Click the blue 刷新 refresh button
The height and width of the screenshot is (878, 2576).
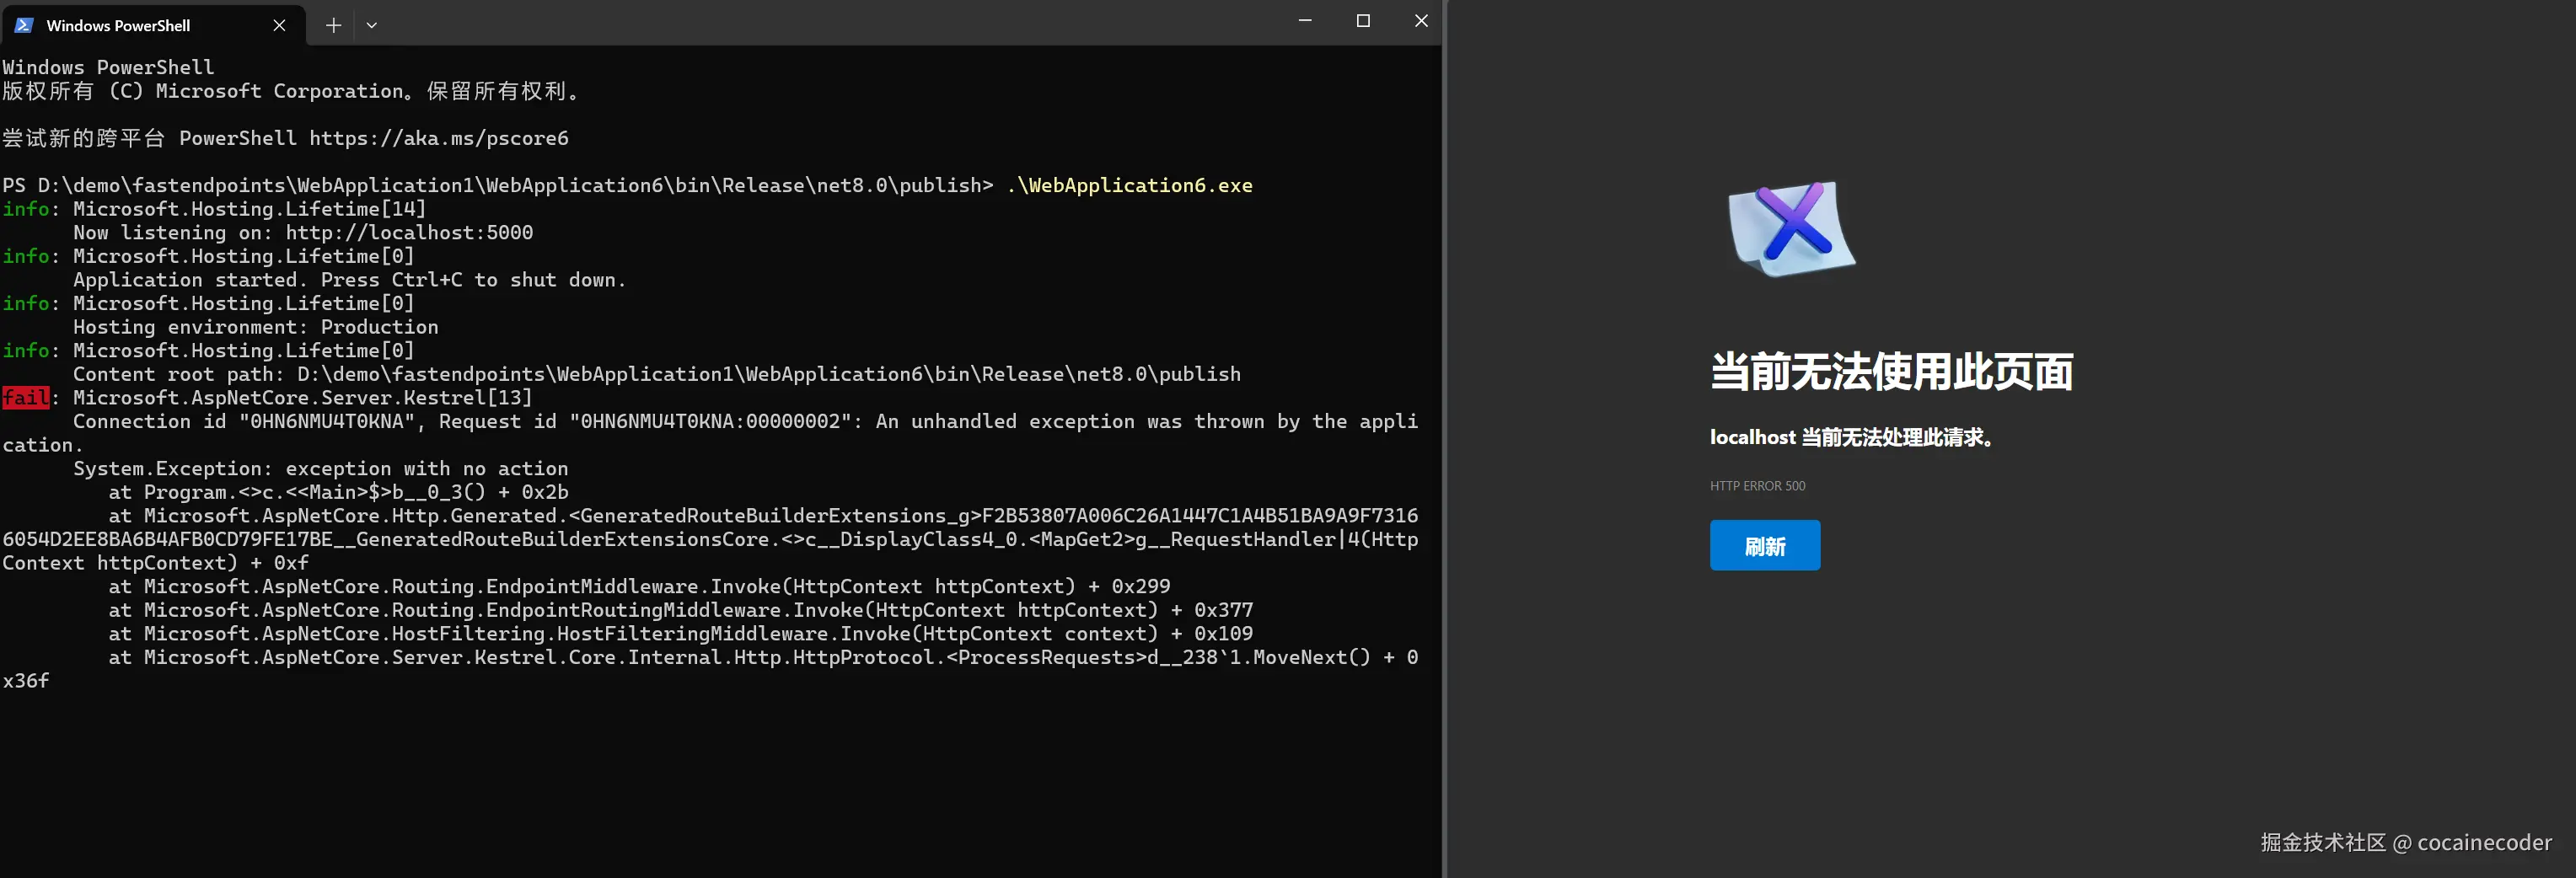[1764, 545]
